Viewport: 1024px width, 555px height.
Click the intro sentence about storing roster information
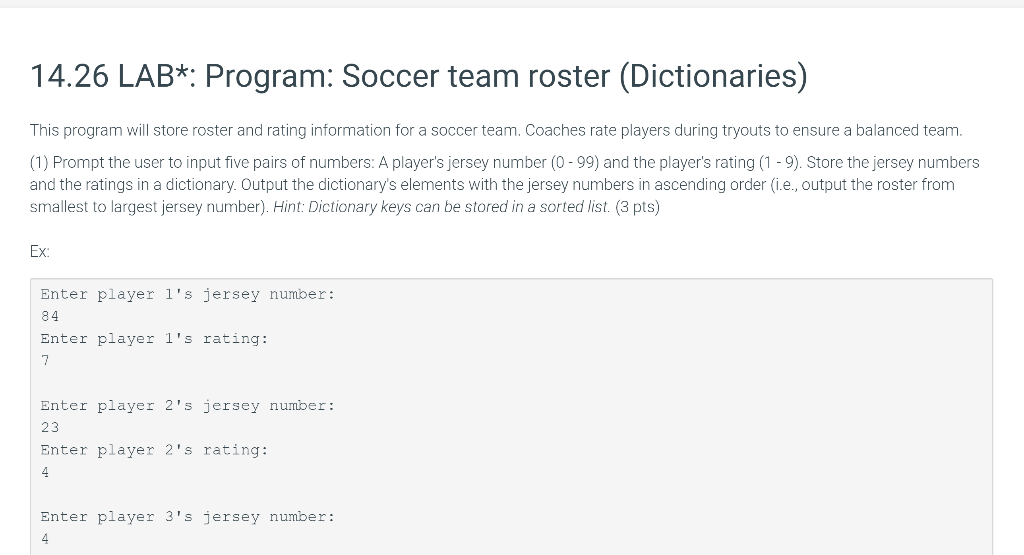(x=496, y=131)
